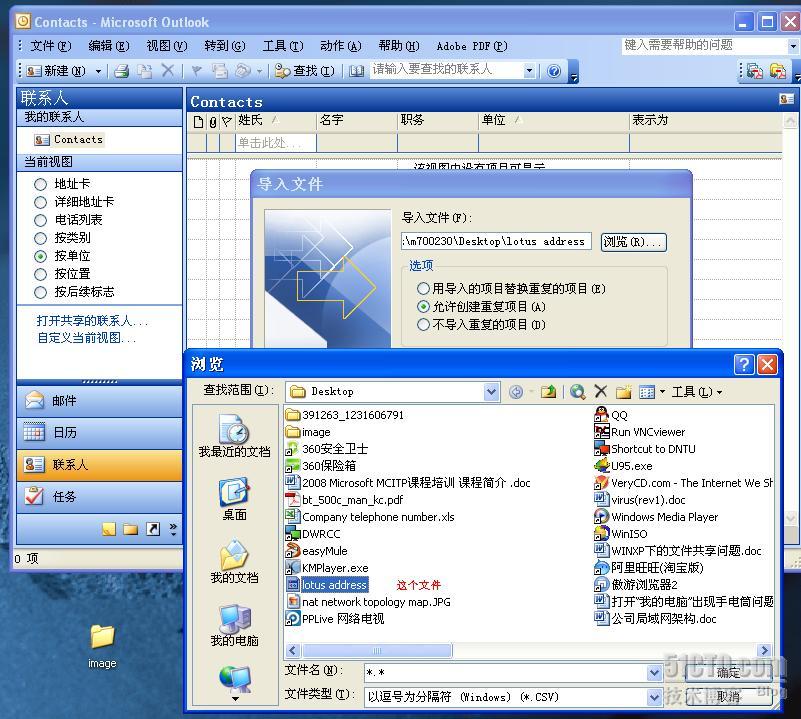Open My Documents place in Browse sidebar
801x719 pixels.
[234, 562]
